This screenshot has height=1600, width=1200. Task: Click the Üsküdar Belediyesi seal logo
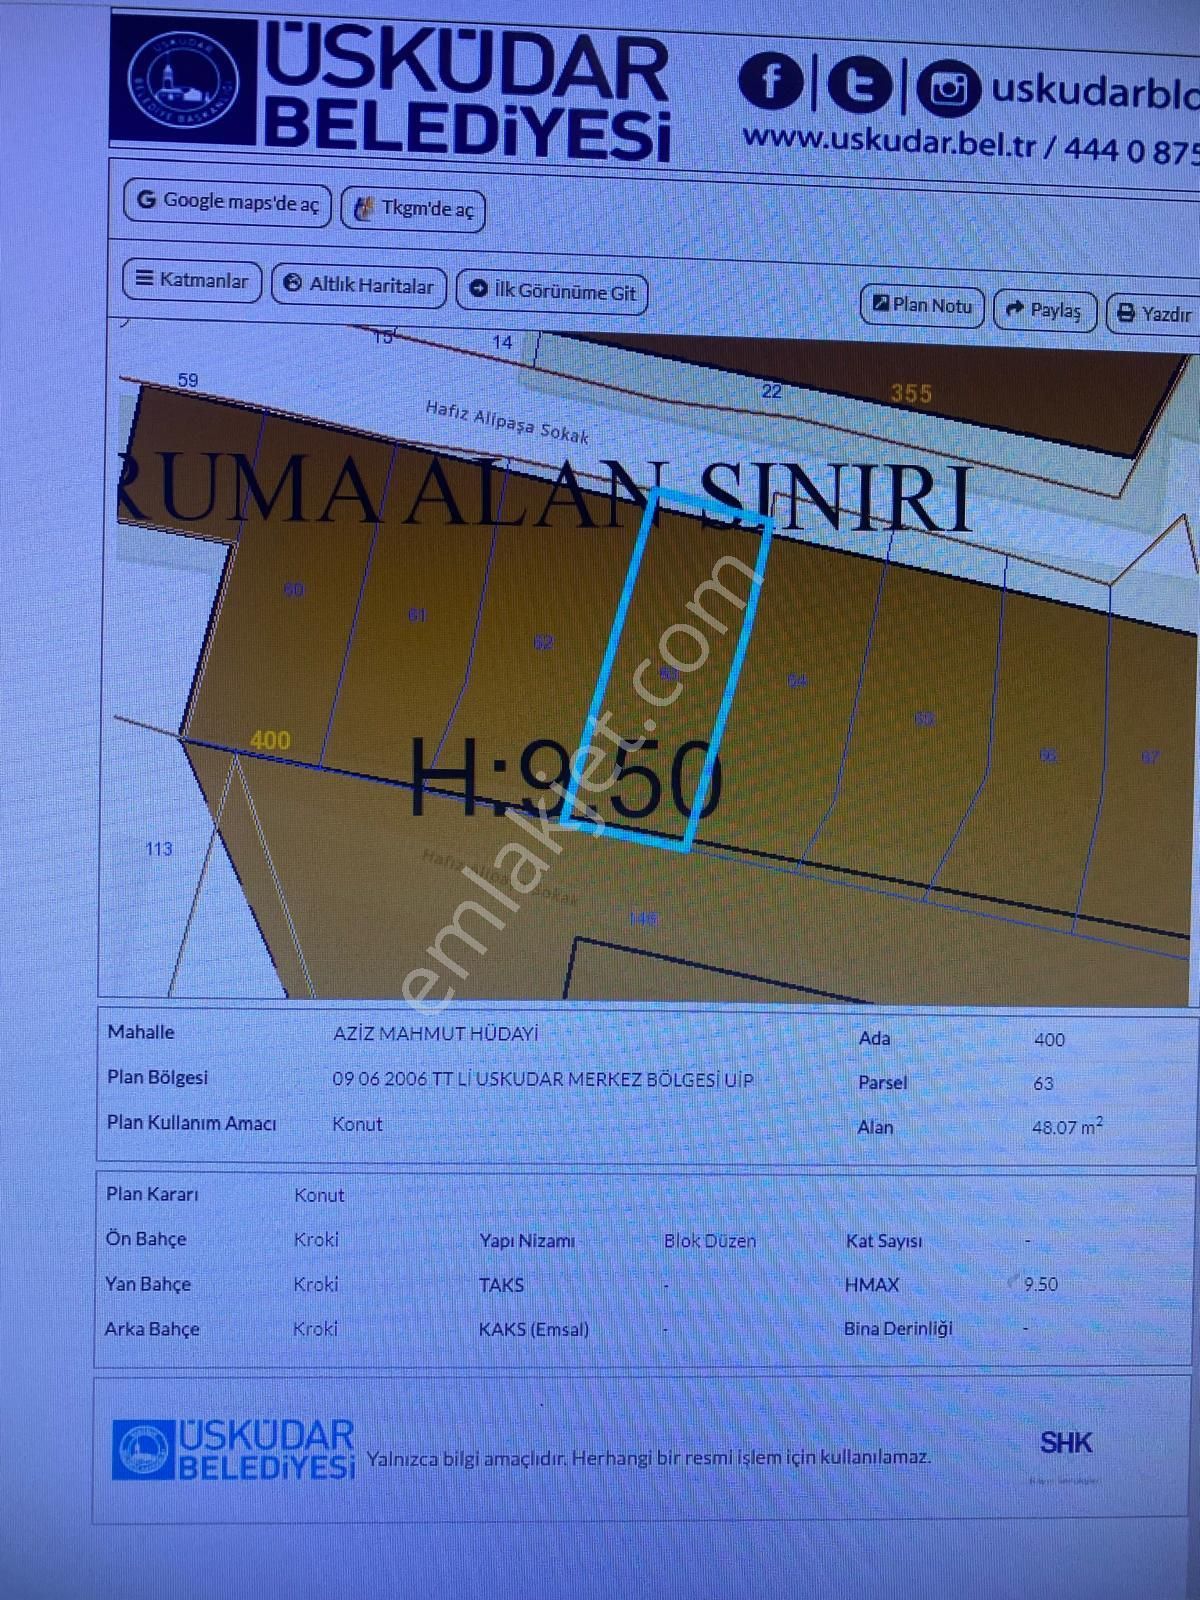pyautogui.click(x=185, y=81)
